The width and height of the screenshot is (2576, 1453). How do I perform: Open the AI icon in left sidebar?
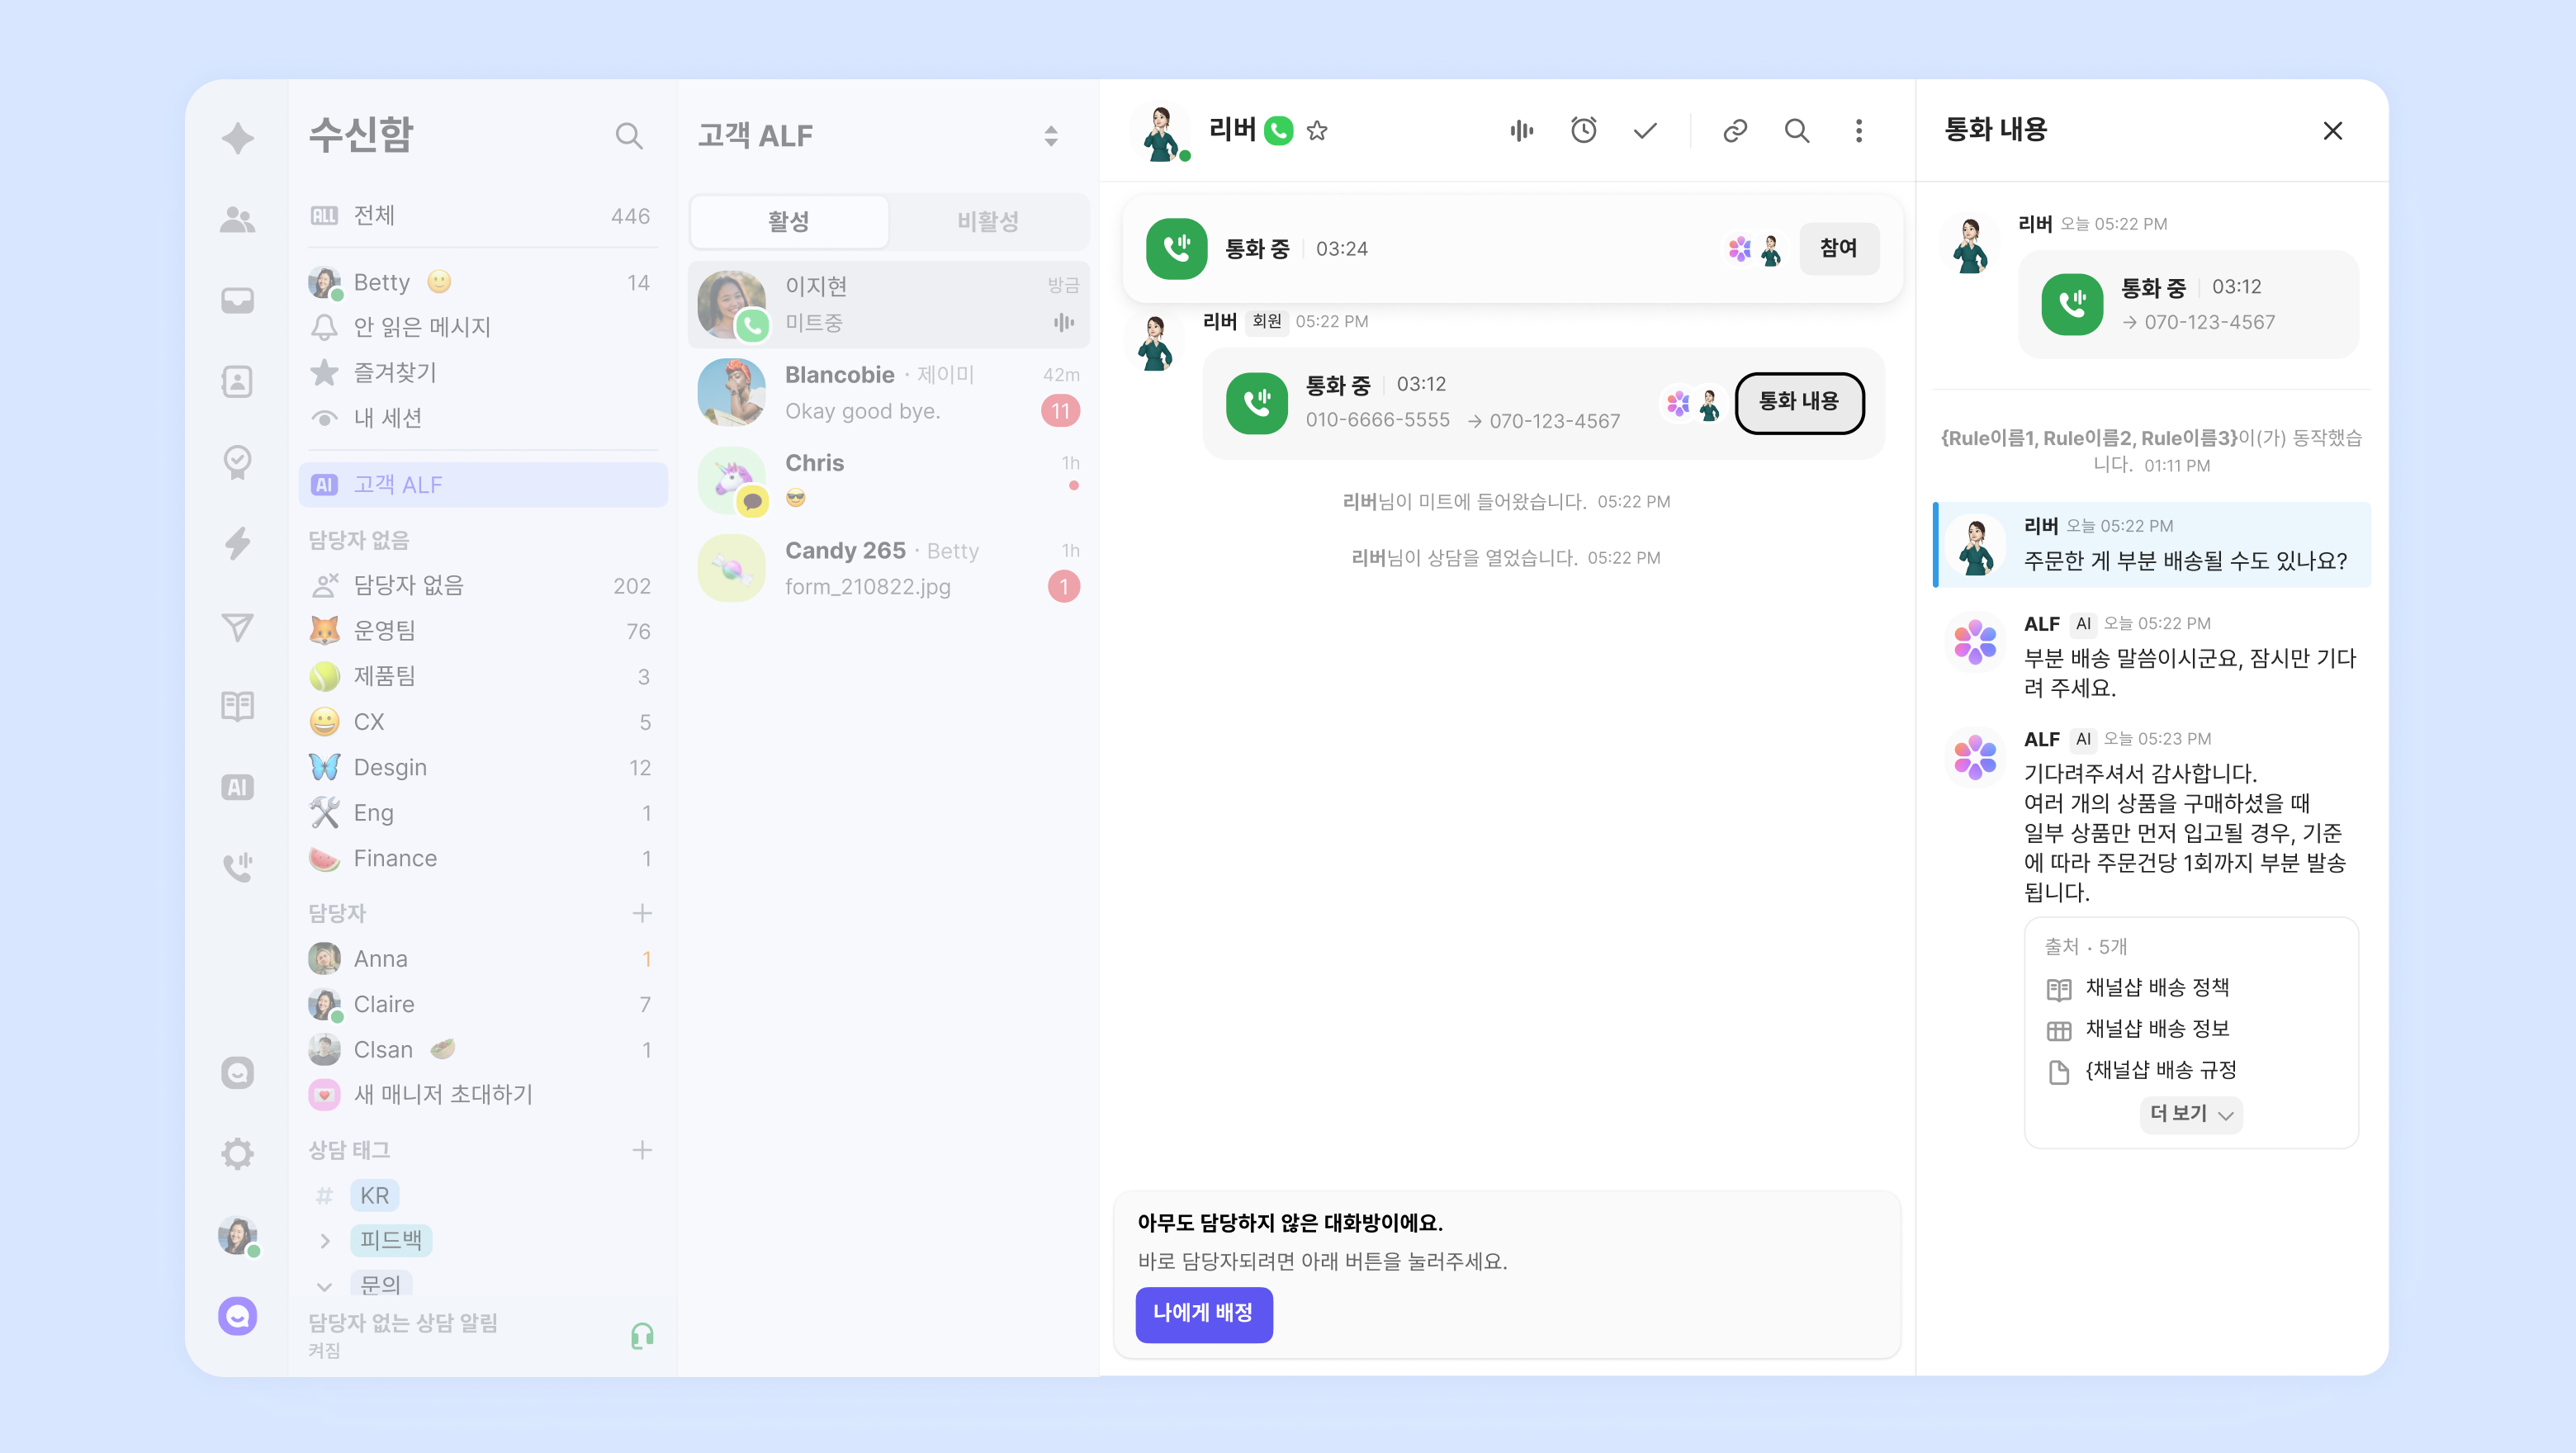tap(237, 787)
